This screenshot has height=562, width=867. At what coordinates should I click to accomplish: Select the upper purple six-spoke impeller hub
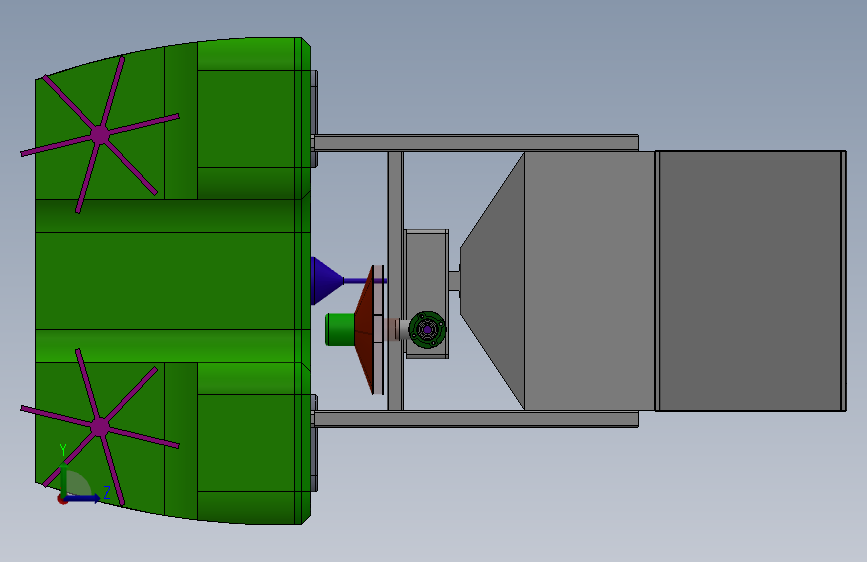pyautogui.click(x=100, y=134)
